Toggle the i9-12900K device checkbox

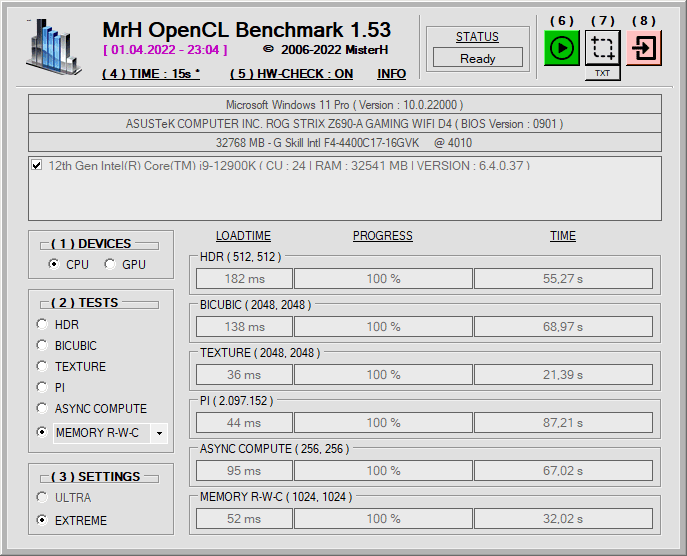(37, 165)
